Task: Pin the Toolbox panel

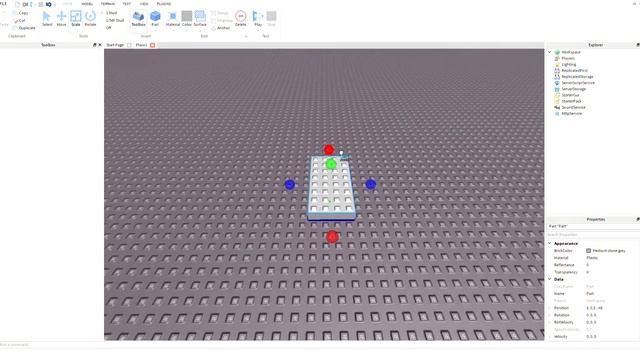Action: pos(95,45)
